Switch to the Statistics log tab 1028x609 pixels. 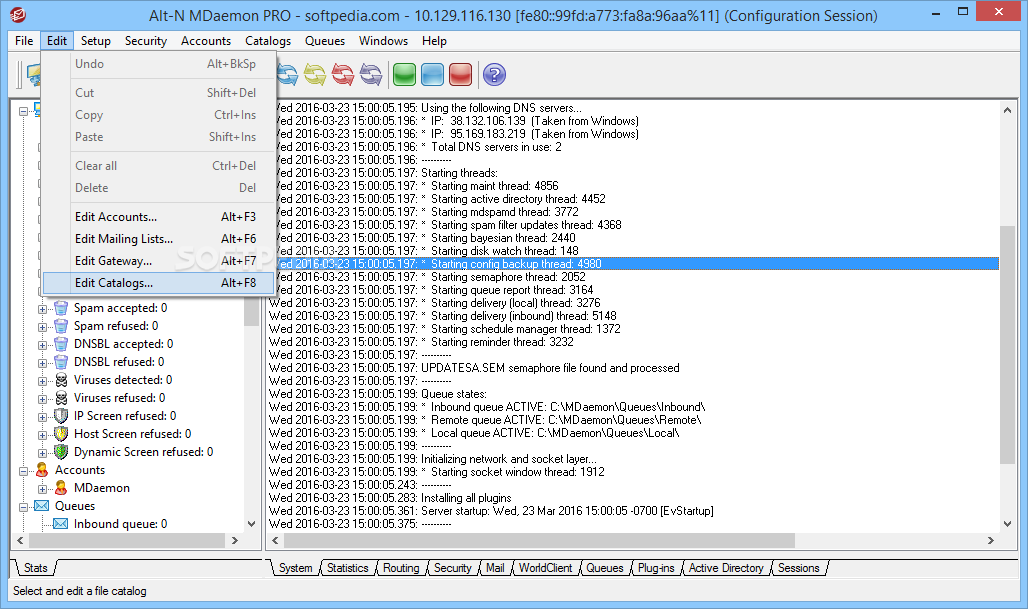coord(347,568)
